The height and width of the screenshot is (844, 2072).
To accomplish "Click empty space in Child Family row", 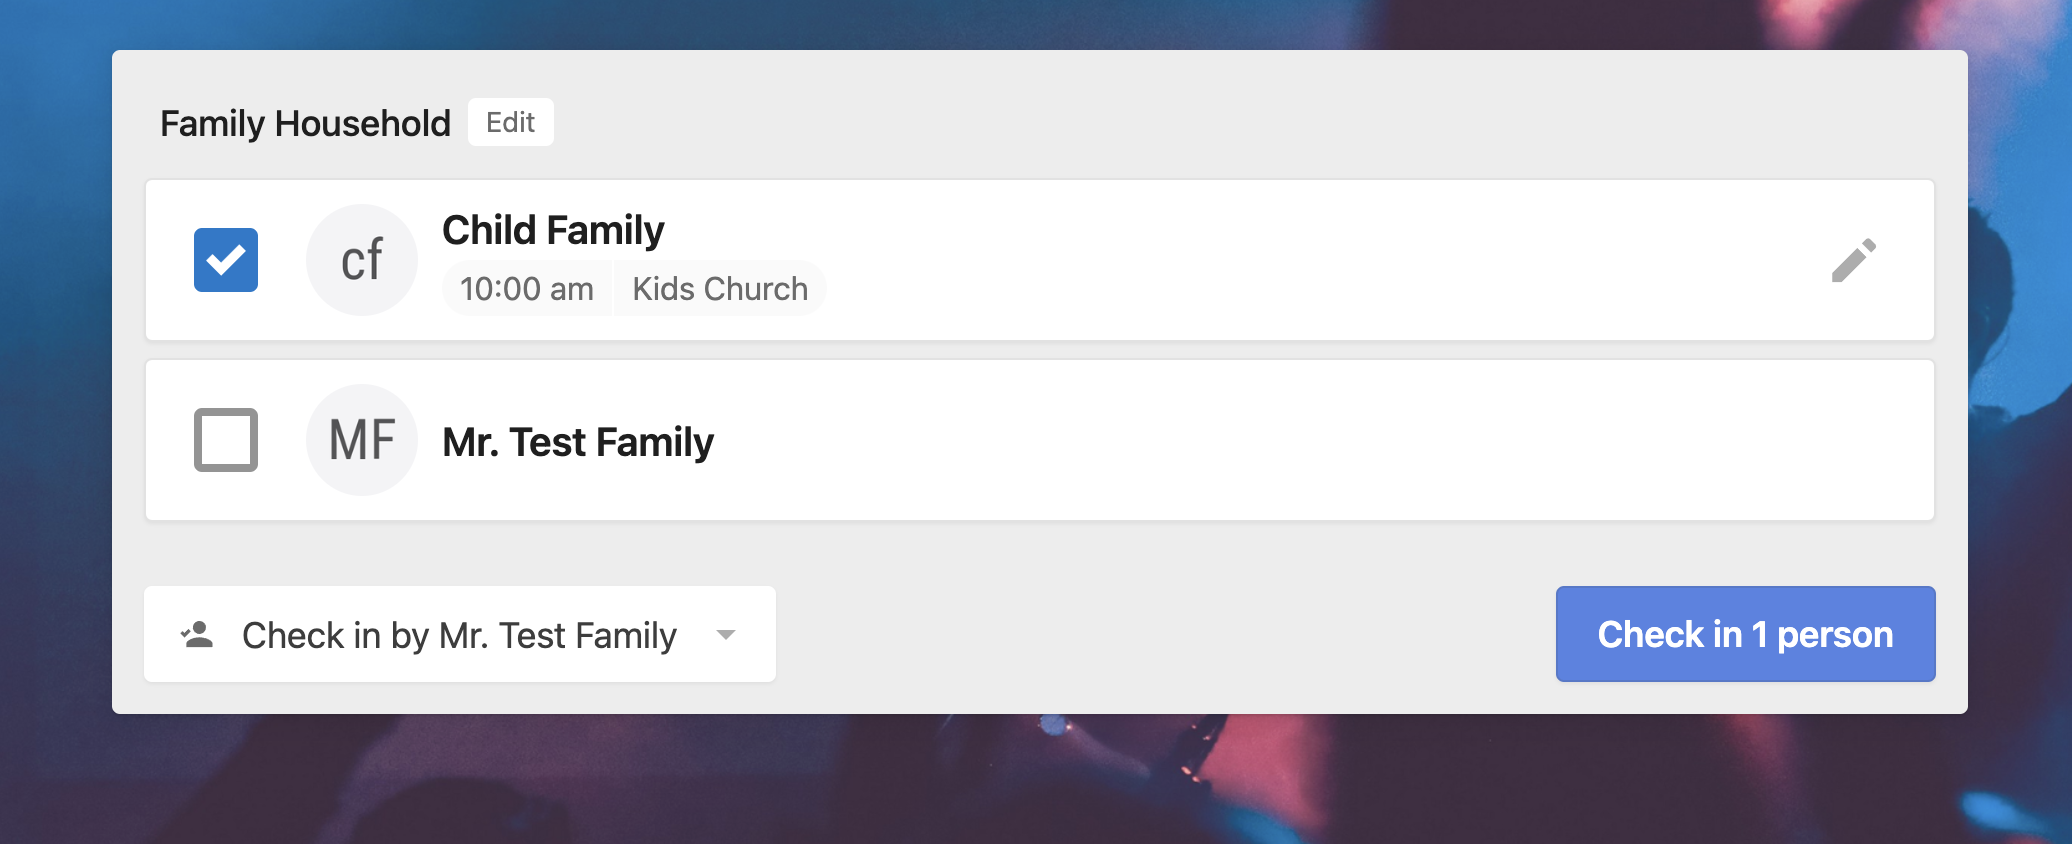I will coord(1300,260).
